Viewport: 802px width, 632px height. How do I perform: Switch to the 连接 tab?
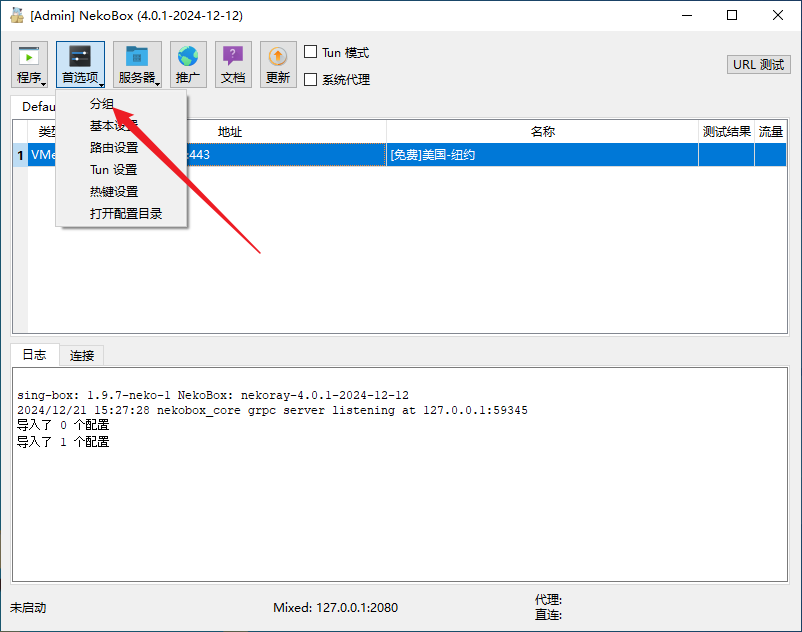[x=82, y=356]
